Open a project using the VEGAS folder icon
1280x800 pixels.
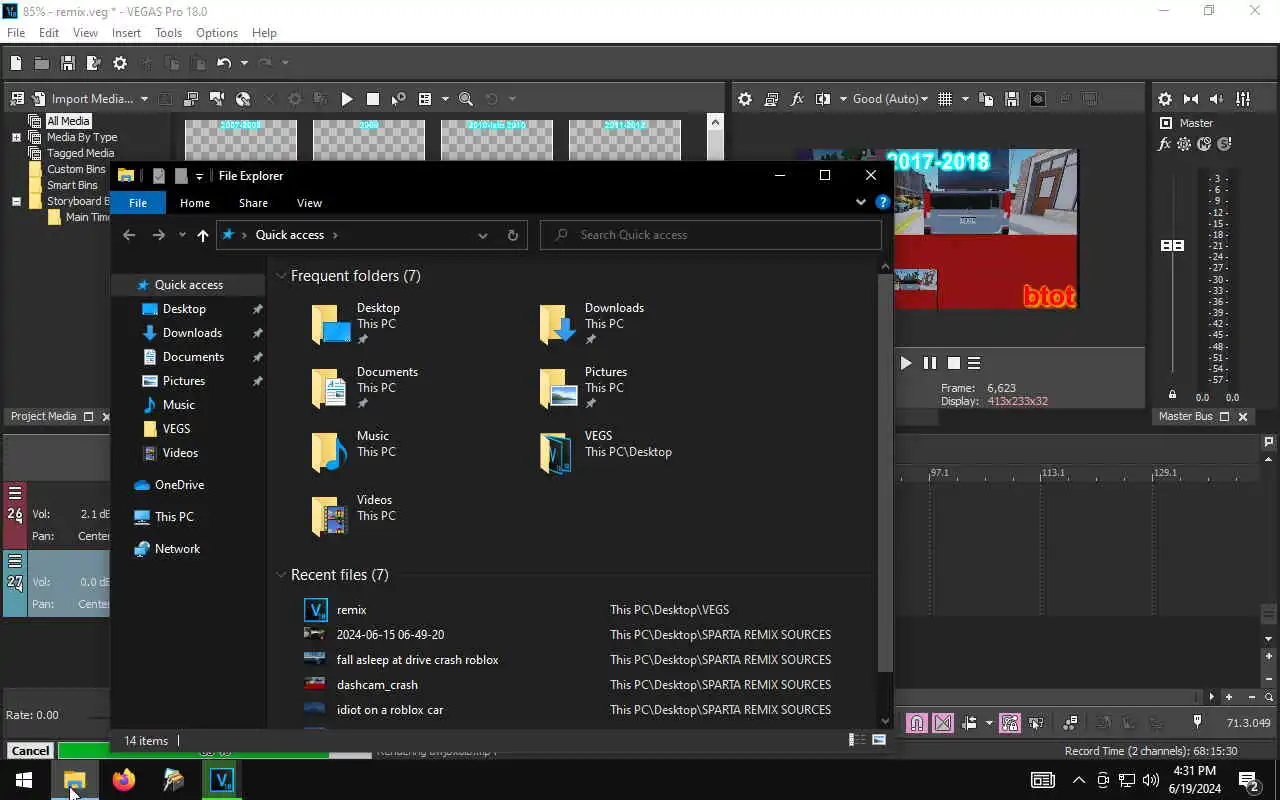tap(42, 63)
